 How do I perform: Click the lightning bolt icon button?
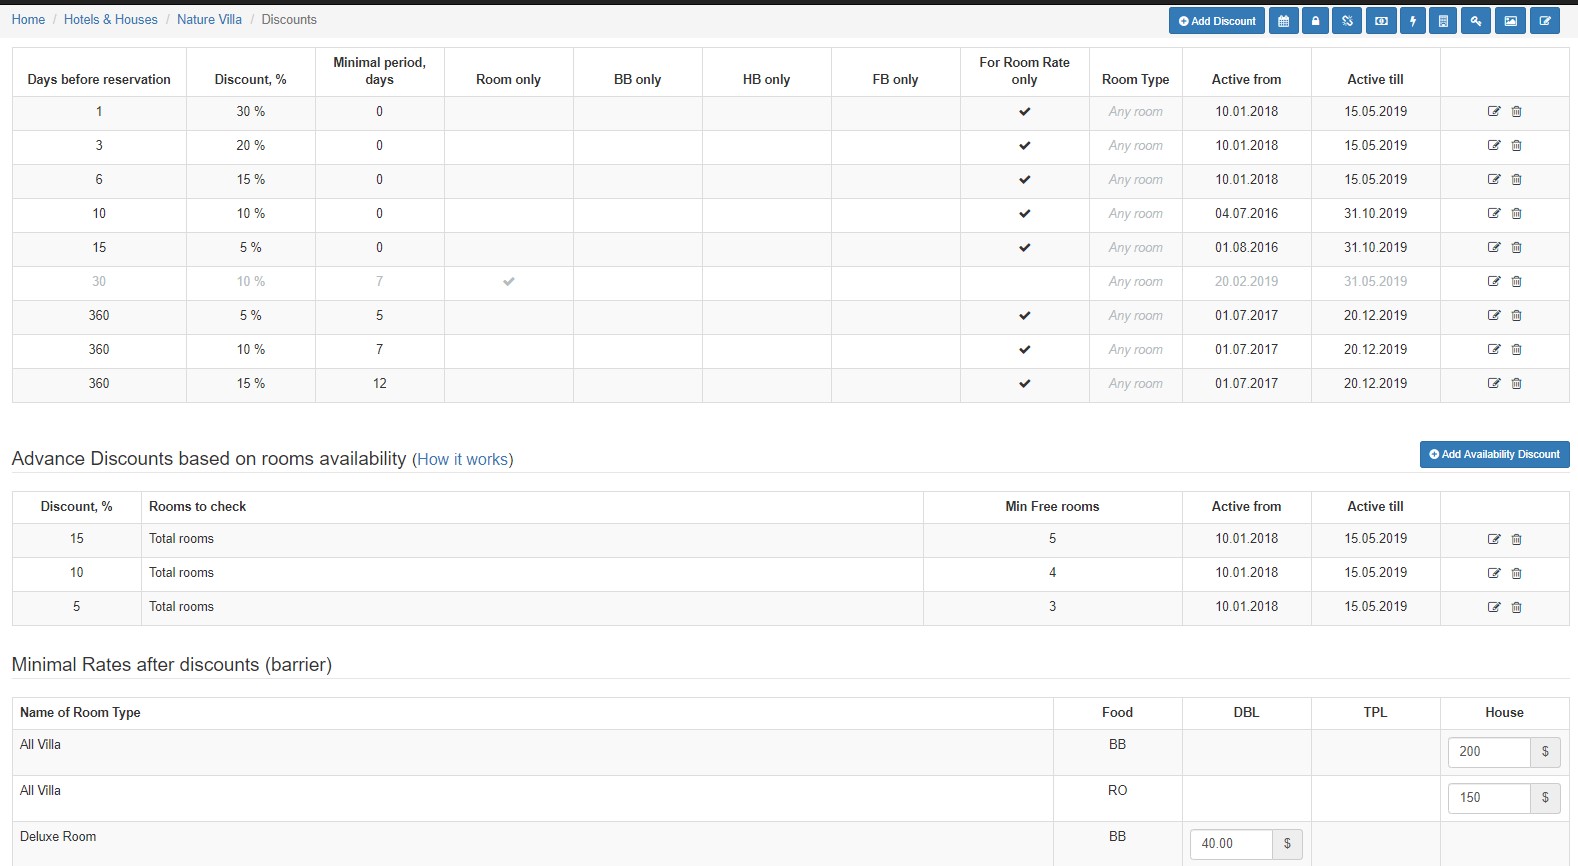pos(1413,21)
